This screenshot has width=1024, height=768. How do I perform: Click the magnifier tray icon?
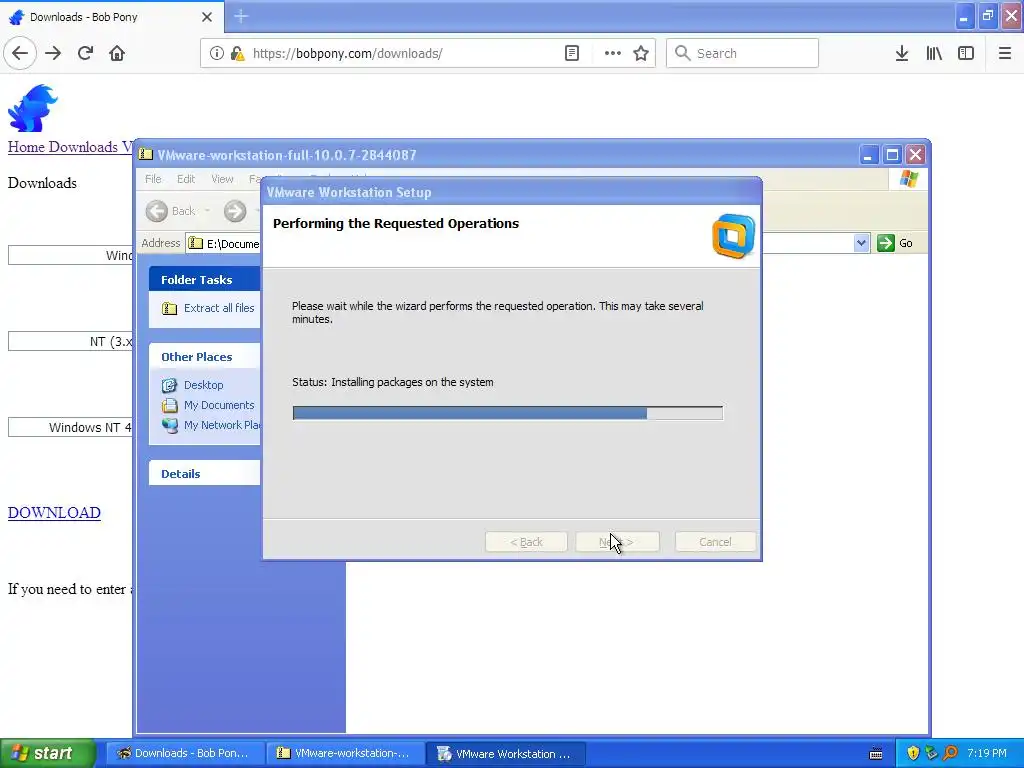(x=951, y=753)
